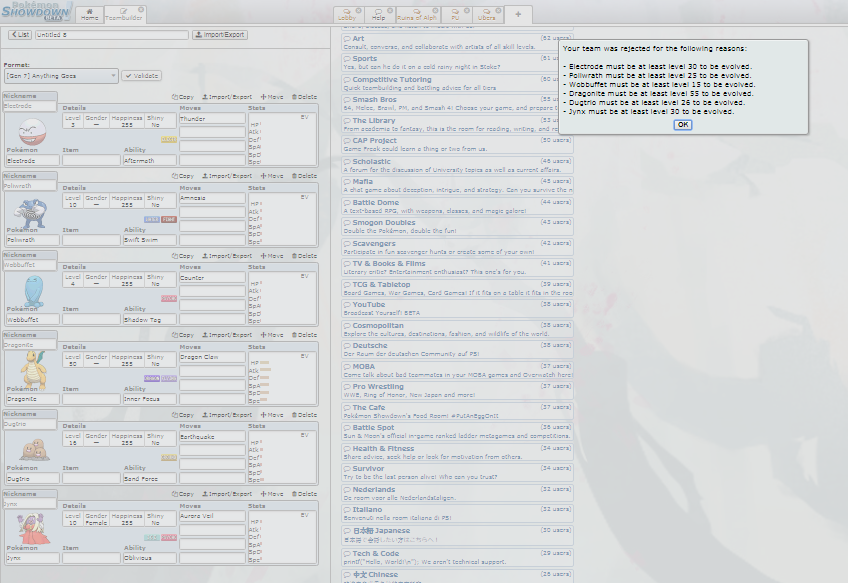
Task: Click OK in the team rejected dialog
Action: tap(683, 124)
